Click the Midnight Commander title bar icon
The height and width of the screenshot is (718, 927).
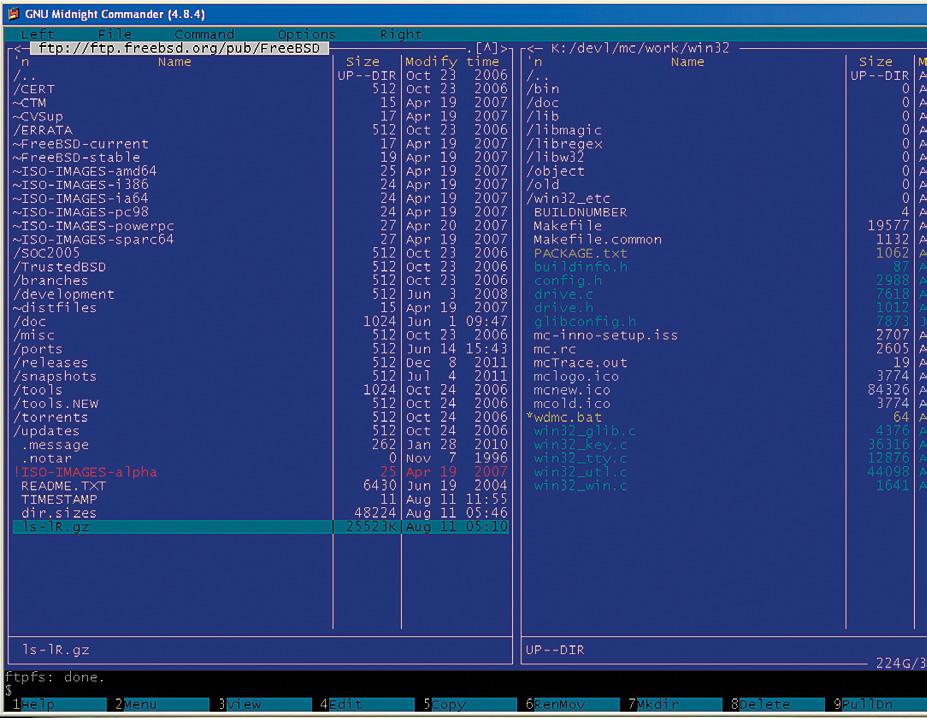14,14
